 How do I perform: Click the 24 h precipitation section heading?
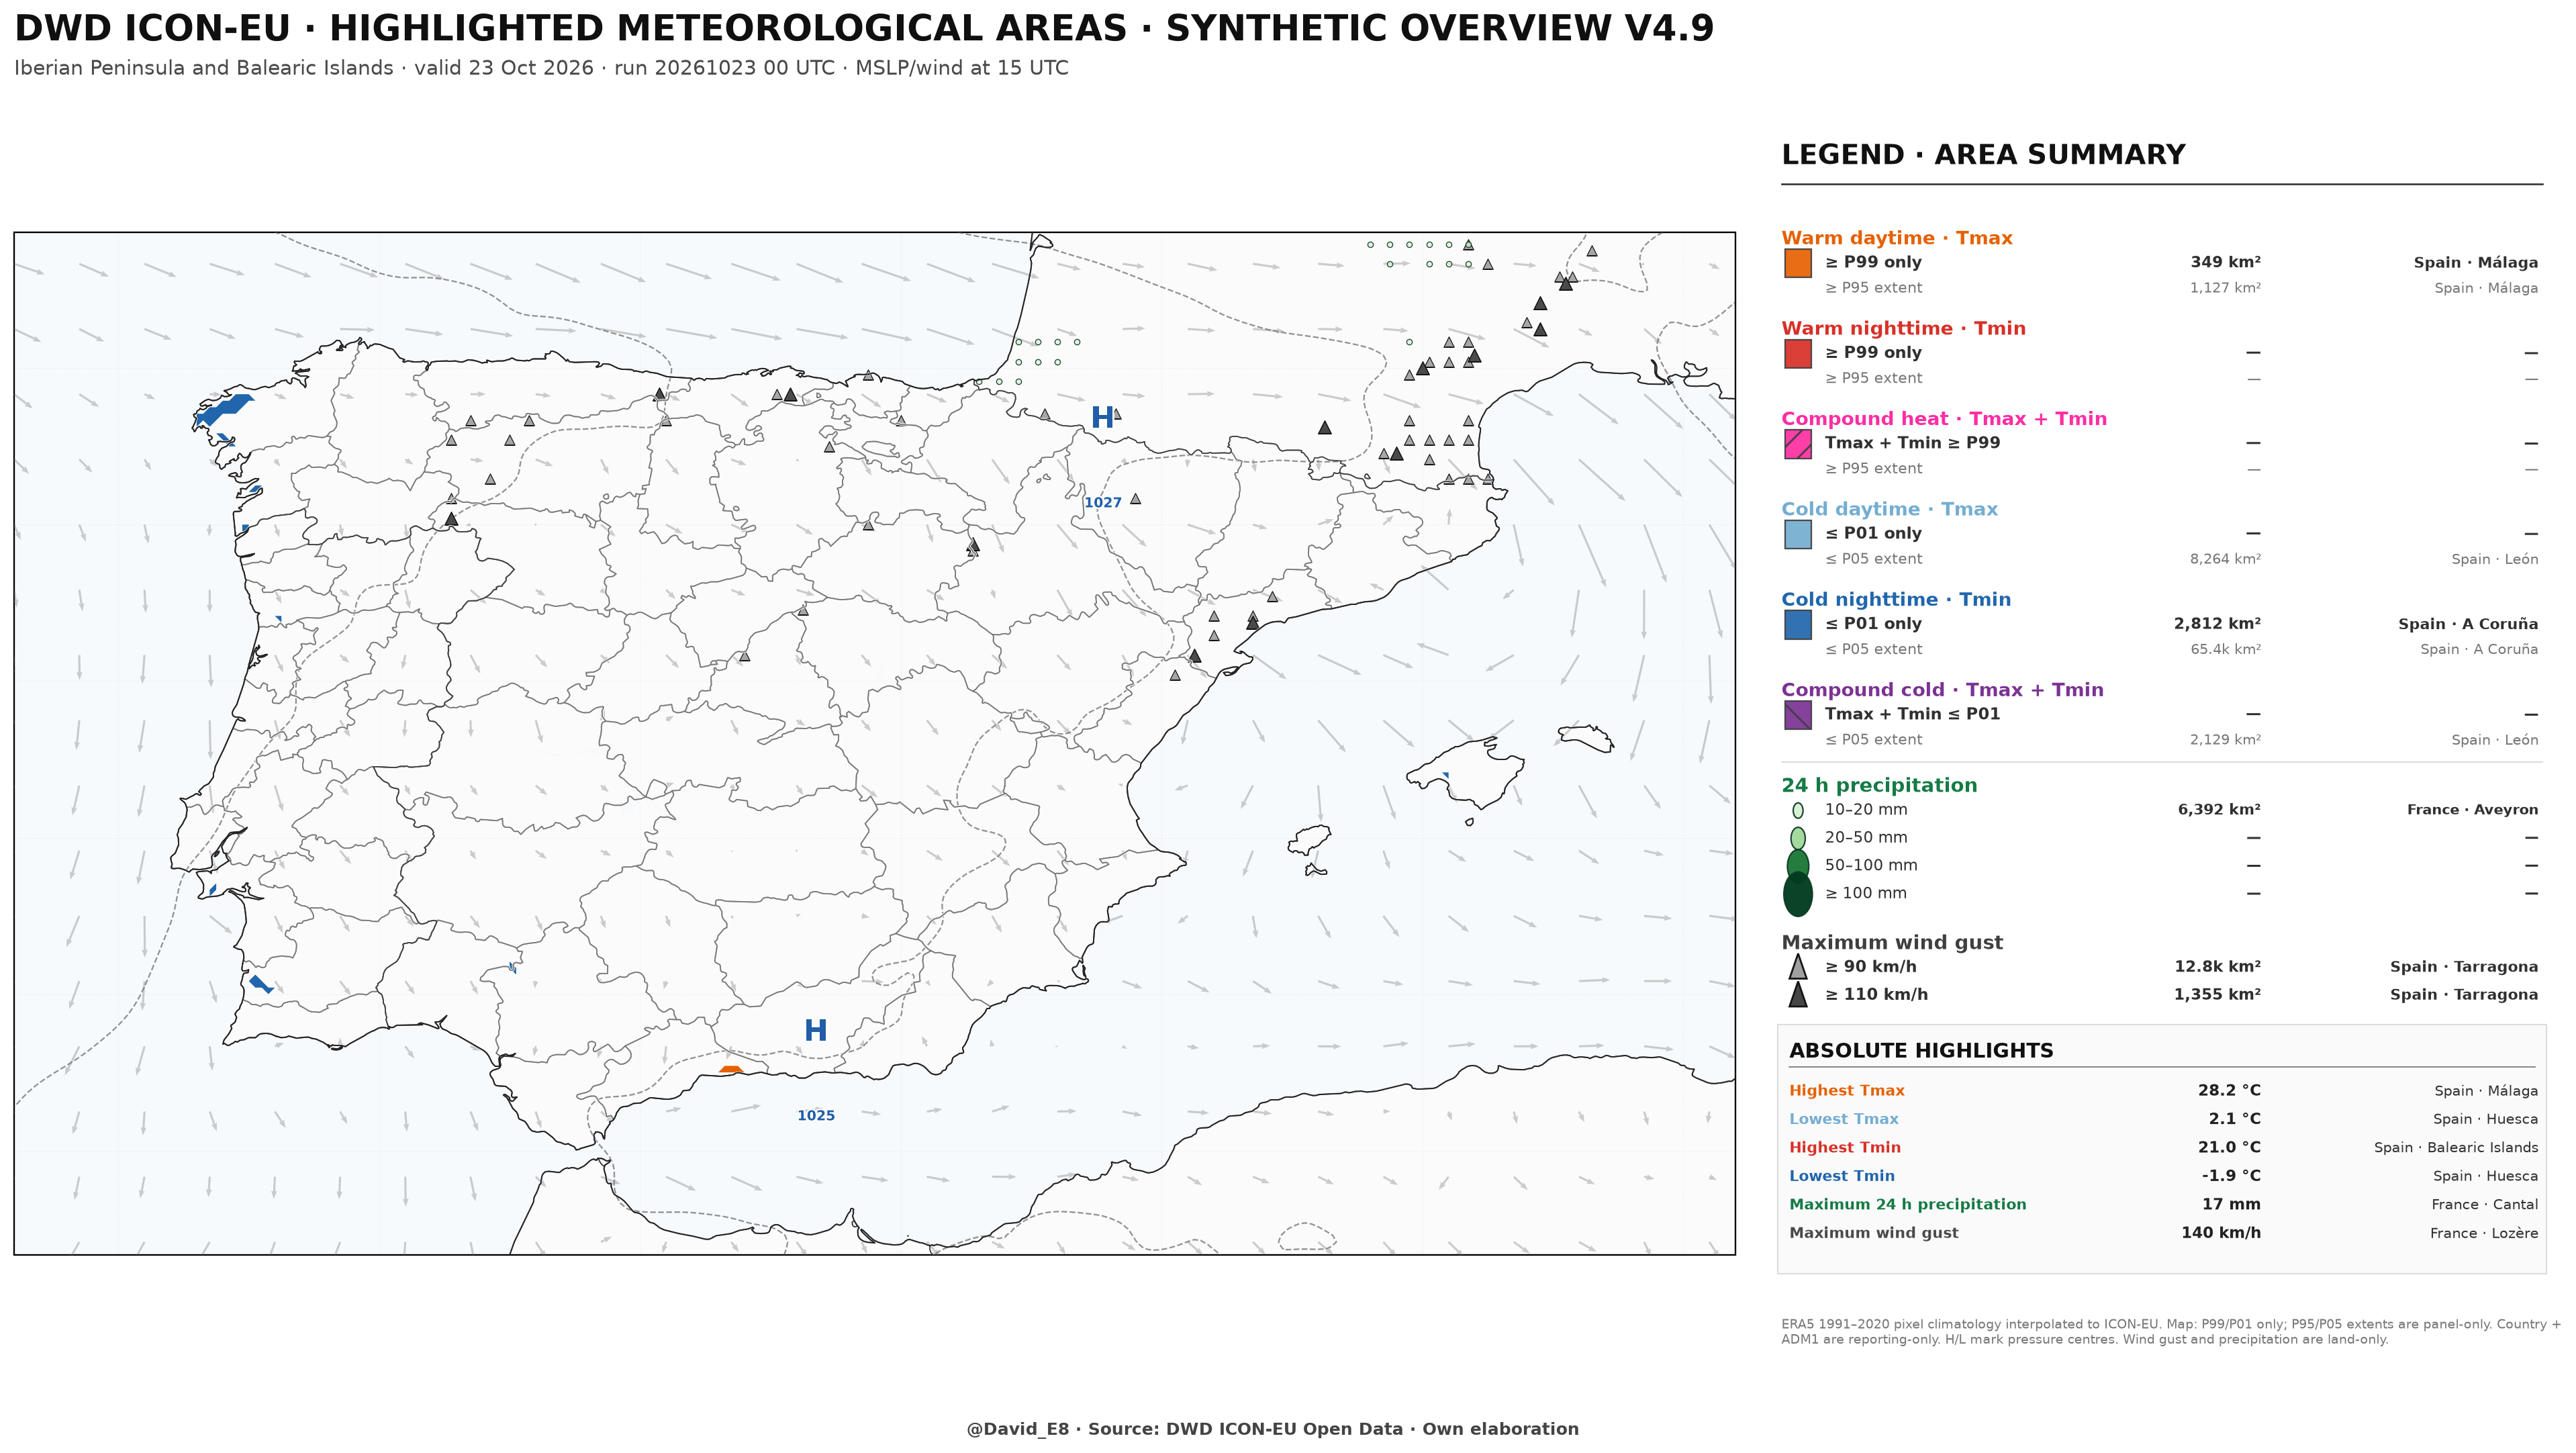pos(1879,786)
